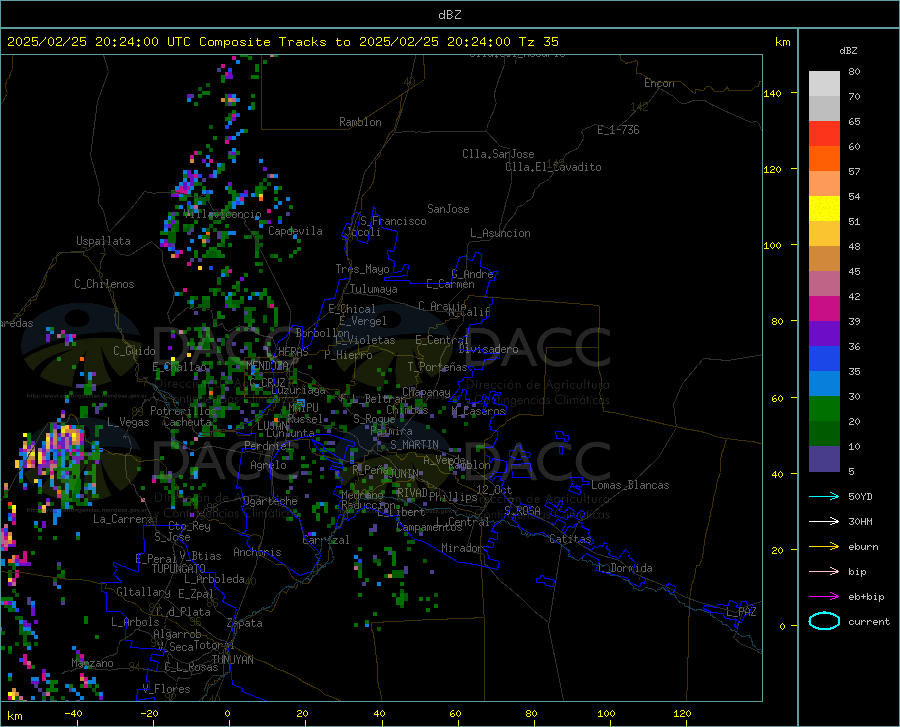The width and height of the screenshot is (900, 727).
Task: Click the E_1-736 map label
Action: tap(618, 130)
